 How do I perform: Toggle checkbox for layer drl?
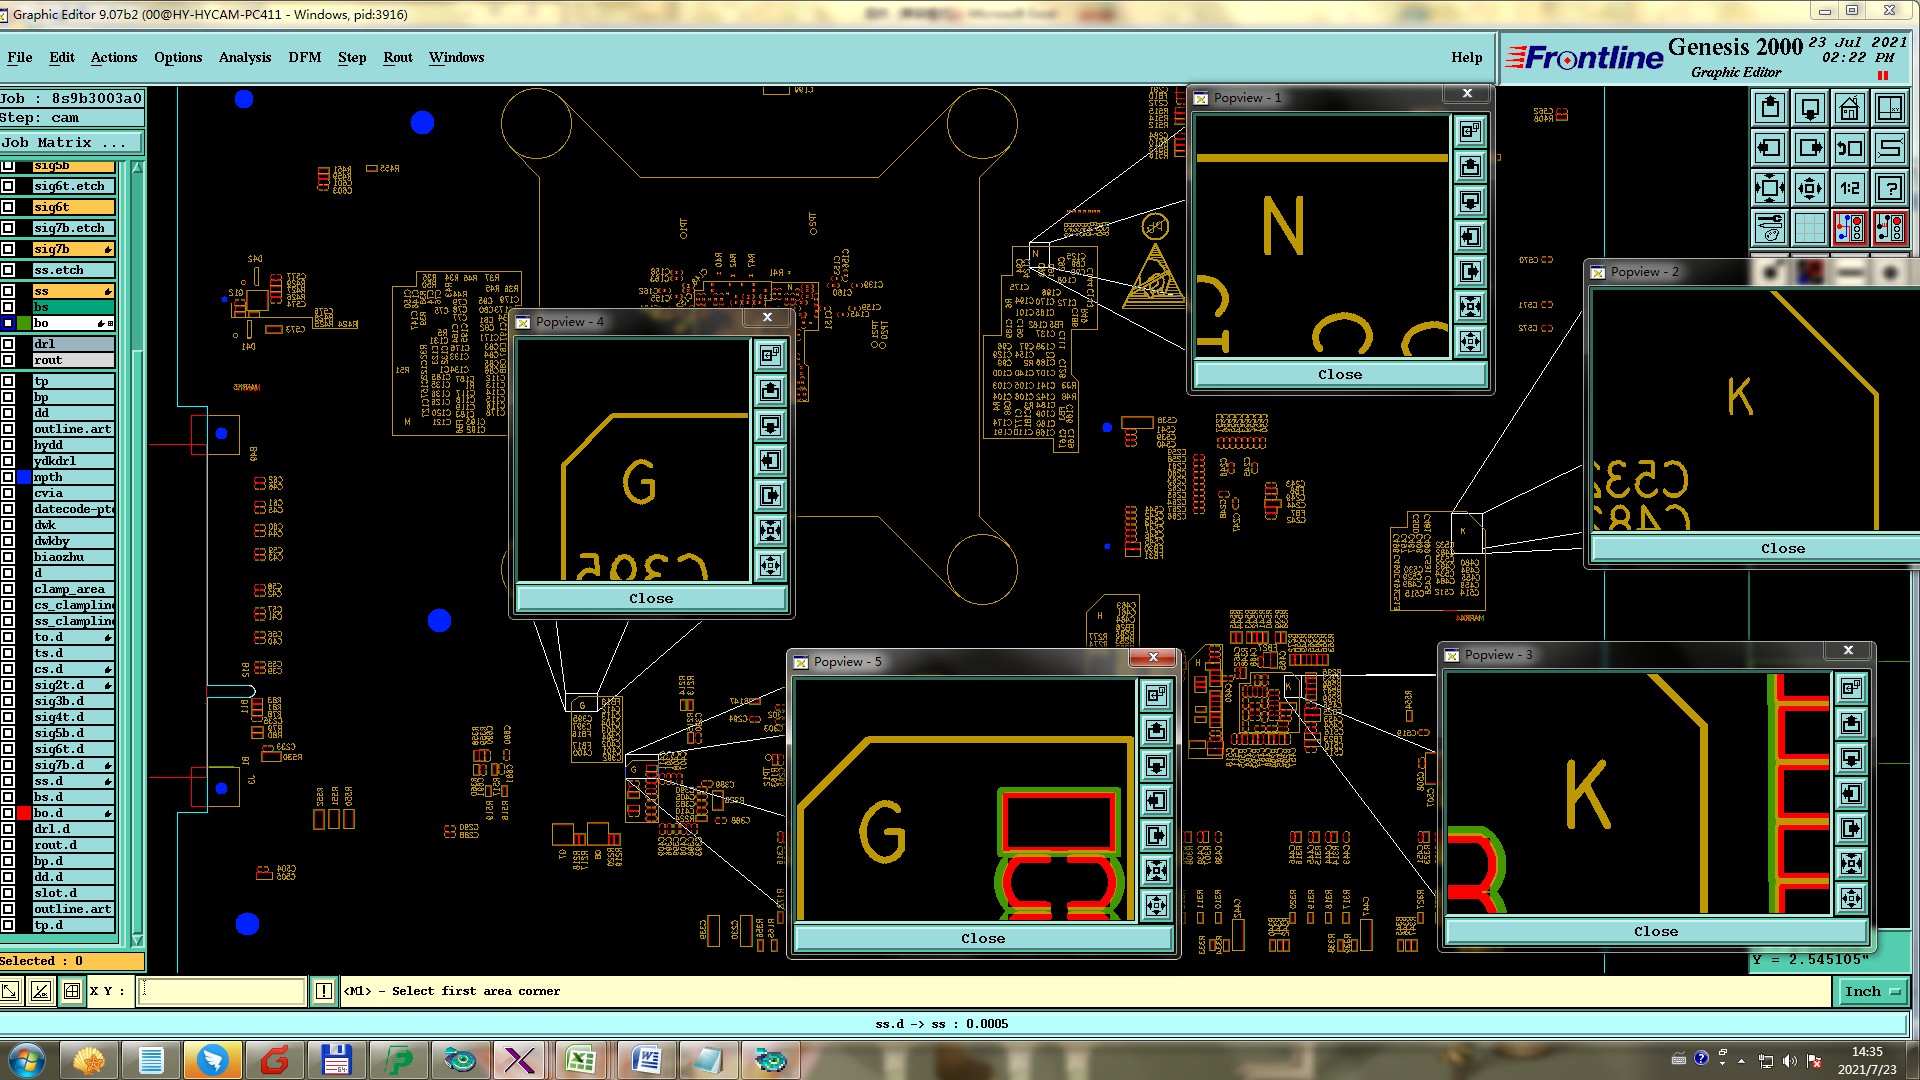coord(8,344)
